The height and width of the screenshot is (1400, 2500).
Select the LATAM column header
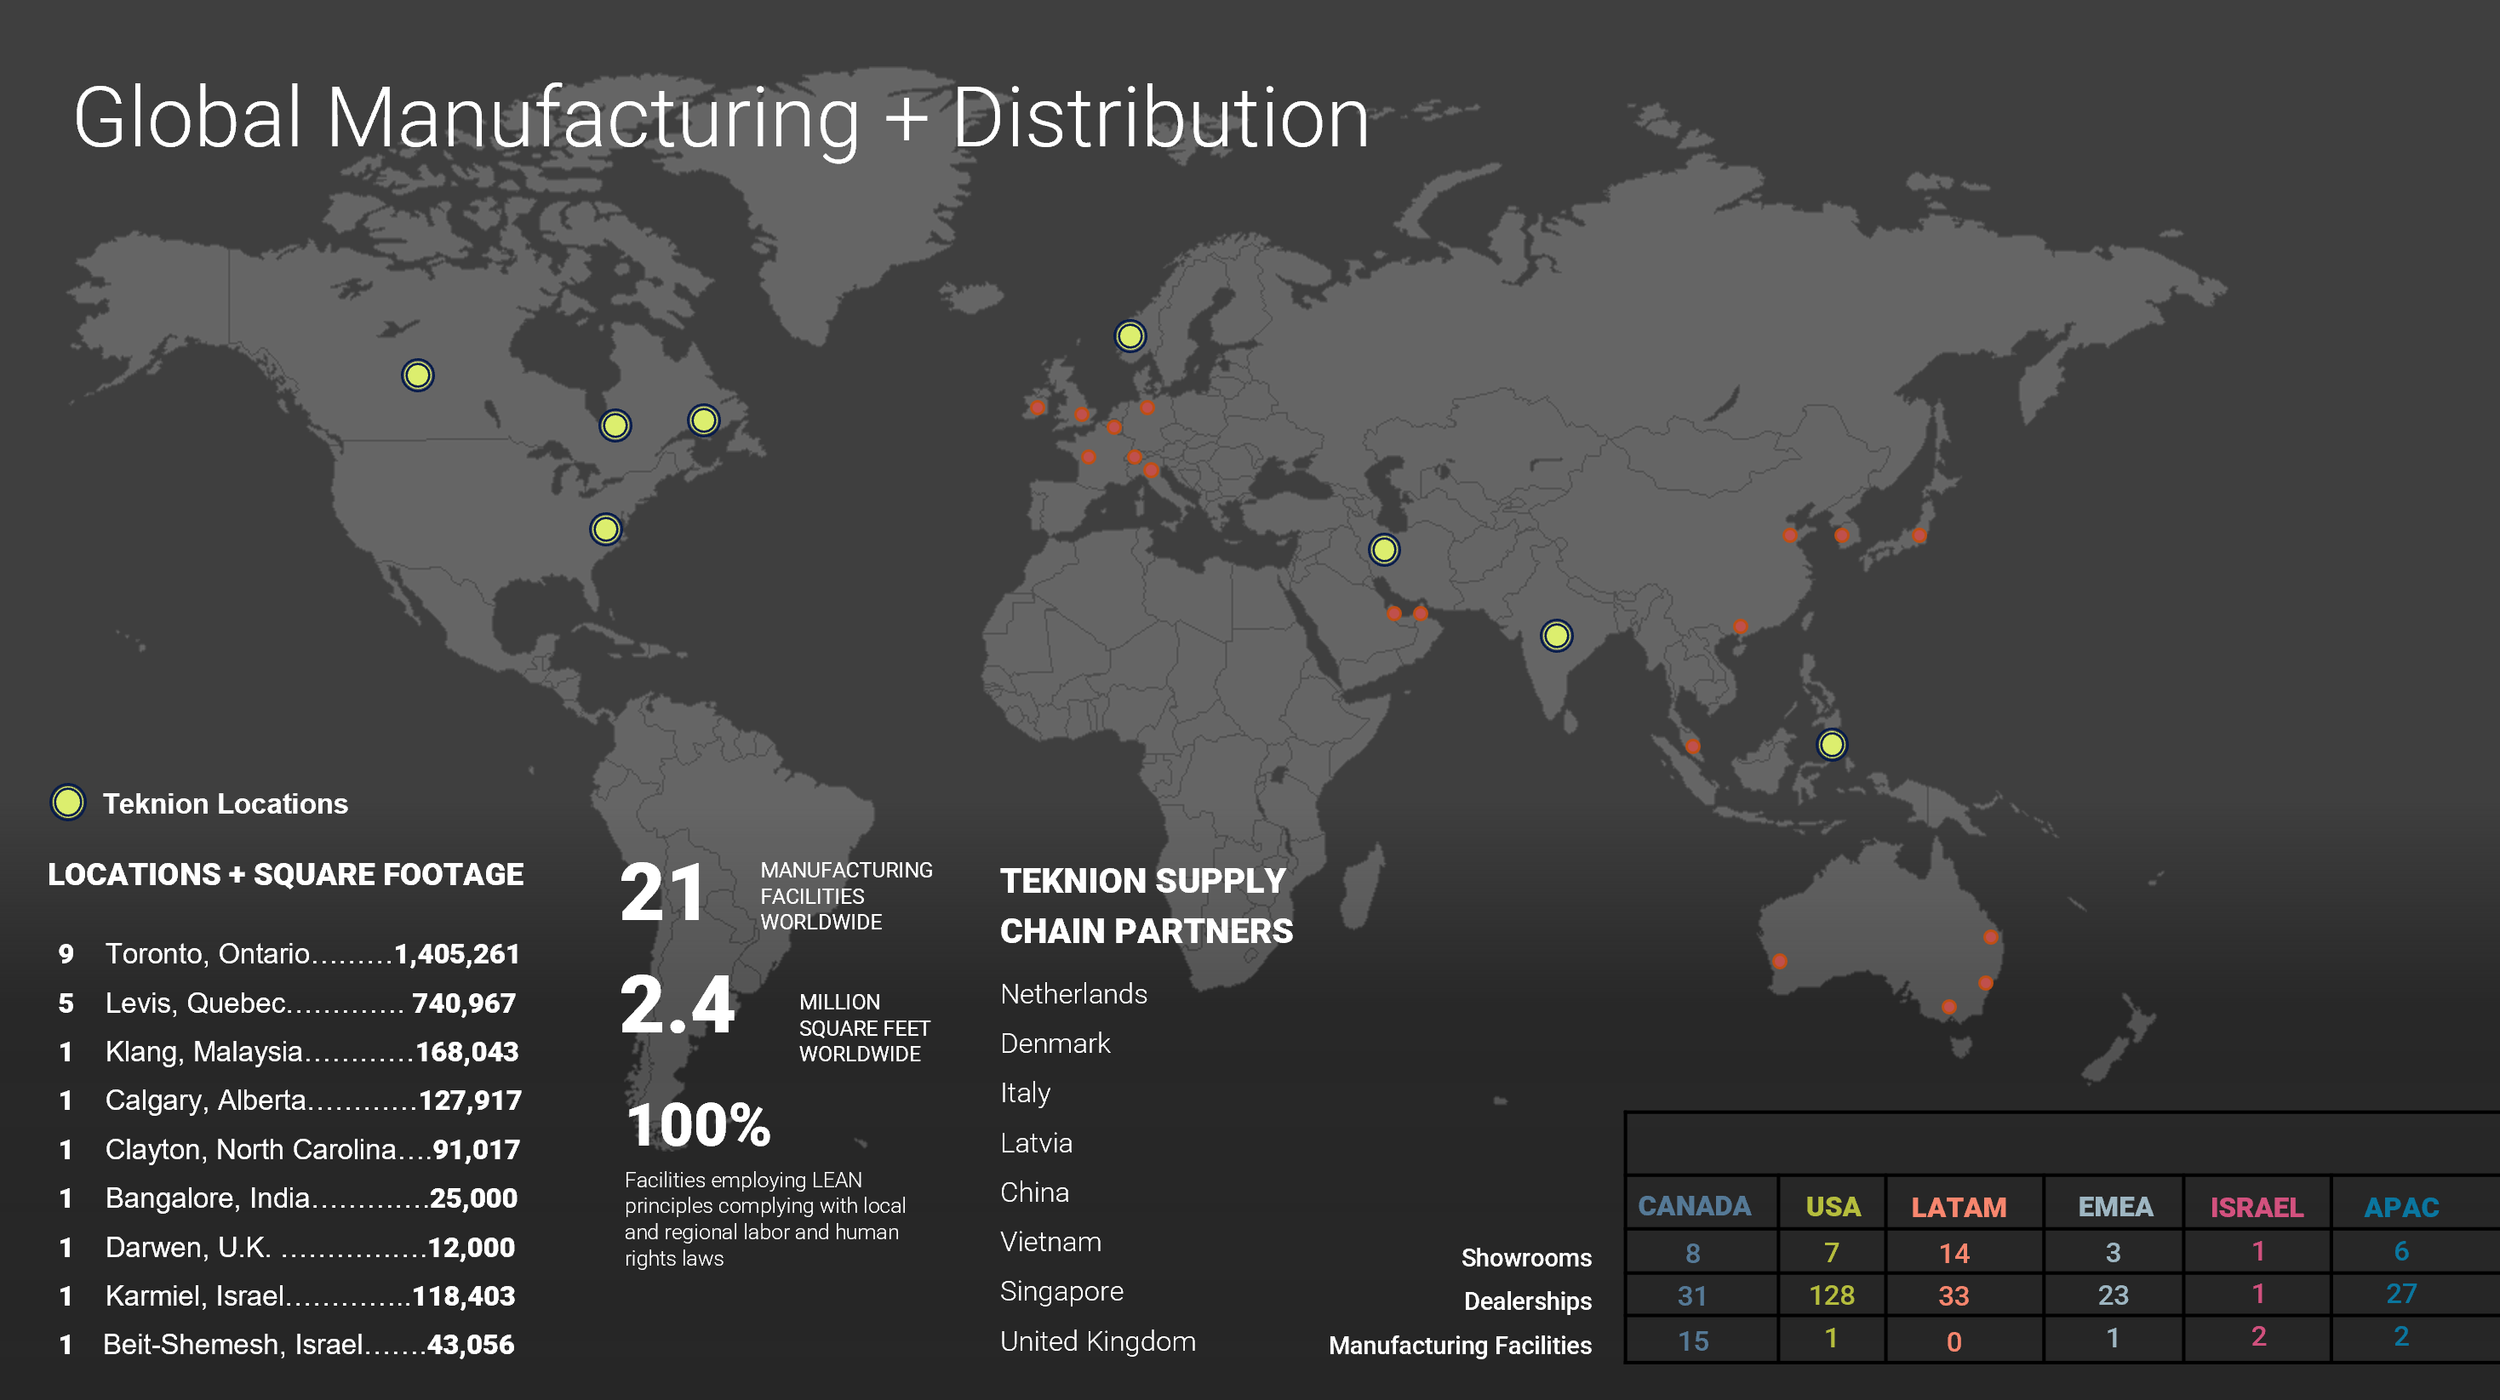[1958, 1207]
